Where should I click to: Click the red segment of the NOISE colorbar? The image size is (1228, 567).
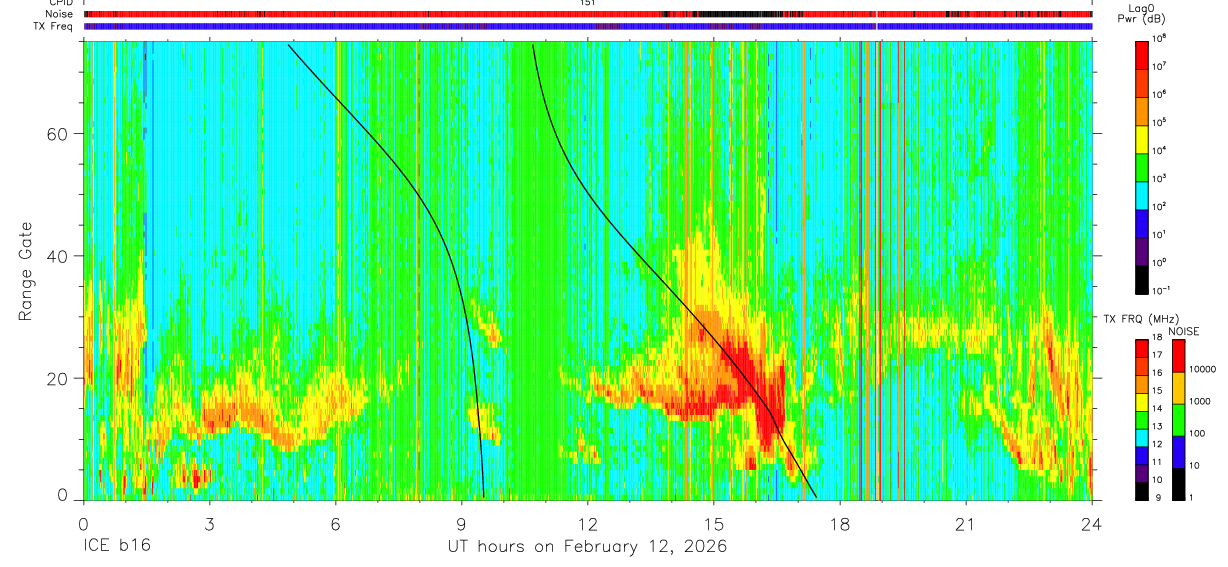click(1178, 356)
